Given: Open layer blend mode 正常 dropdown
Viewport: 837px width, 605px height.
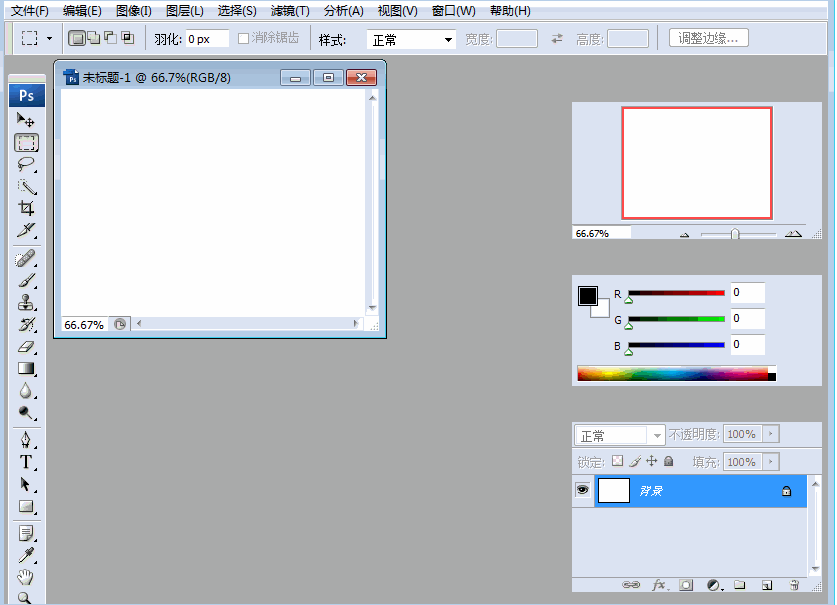Looking at the screenshot, I should (620, 435).
